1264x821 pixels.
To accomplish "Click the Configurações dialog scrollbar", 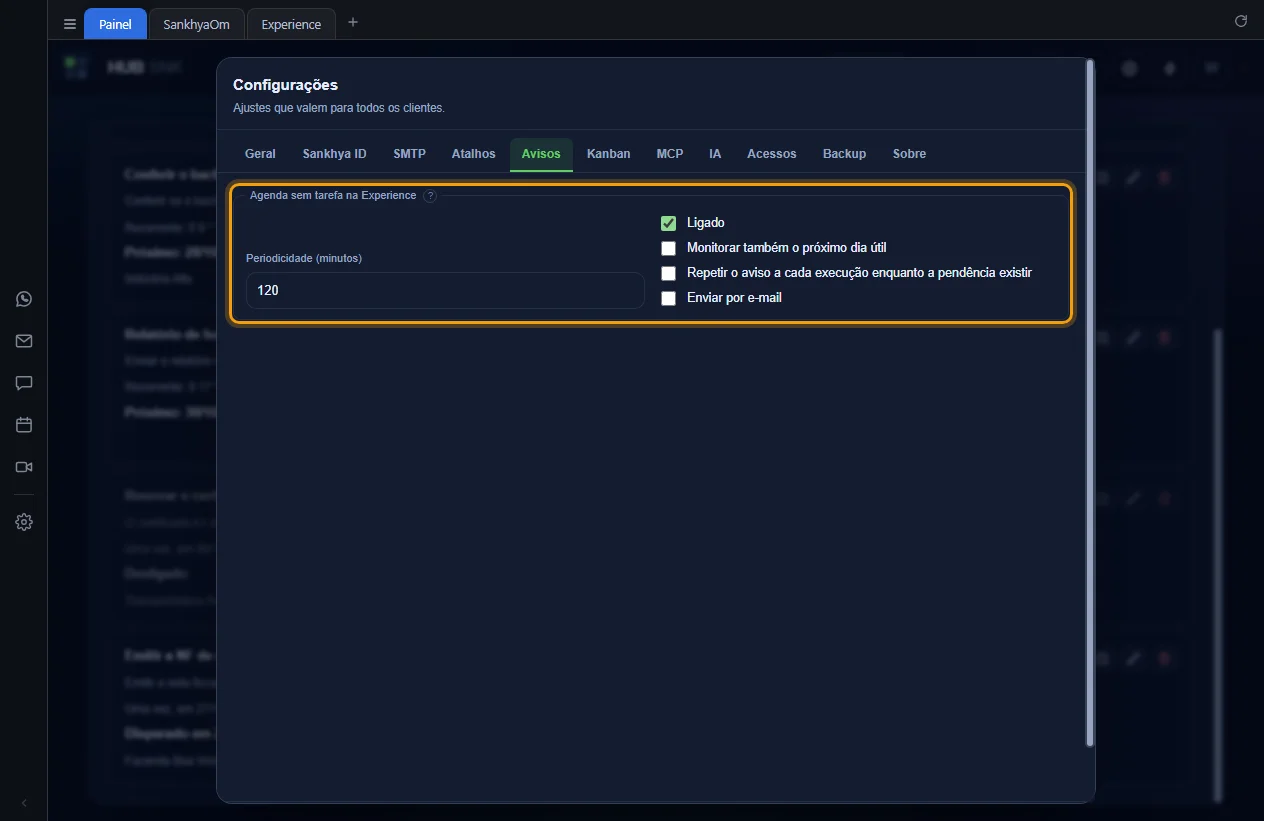I will click(1090, 402).
